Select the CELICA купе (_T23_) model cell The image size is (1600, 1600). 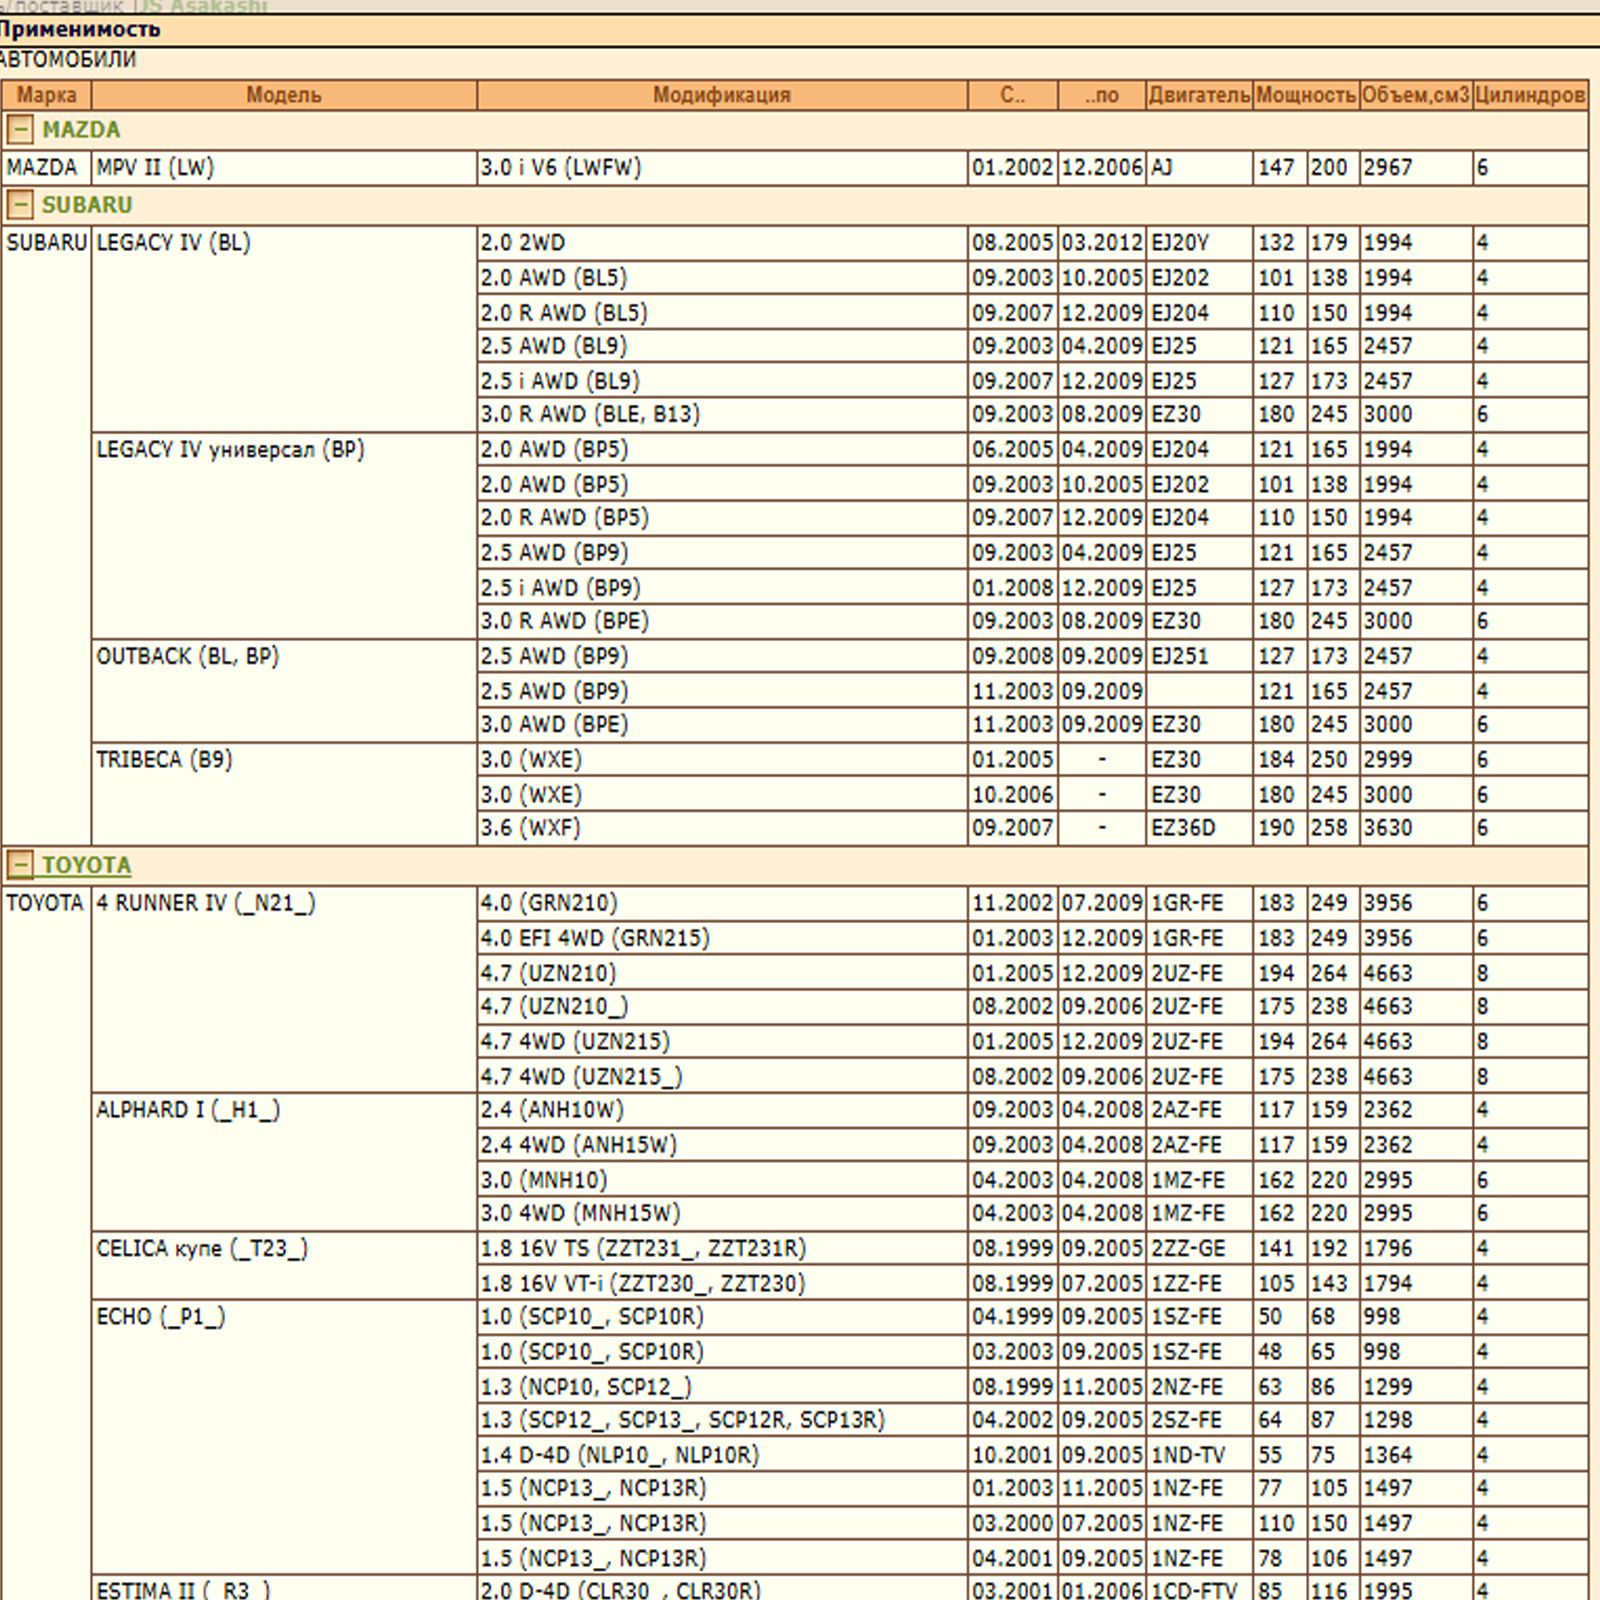click(x=202, y=1249)
